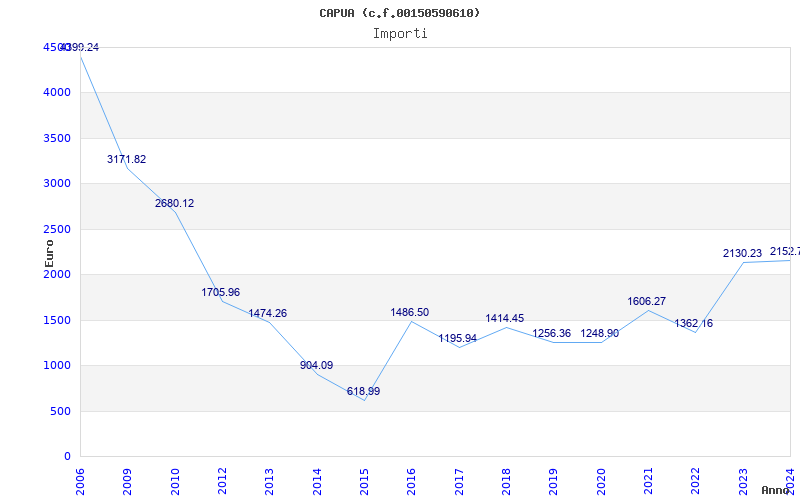The height and width of the screenshot is (500, 800).
Task: Click the Anno x-axis label
Action: 776,490
